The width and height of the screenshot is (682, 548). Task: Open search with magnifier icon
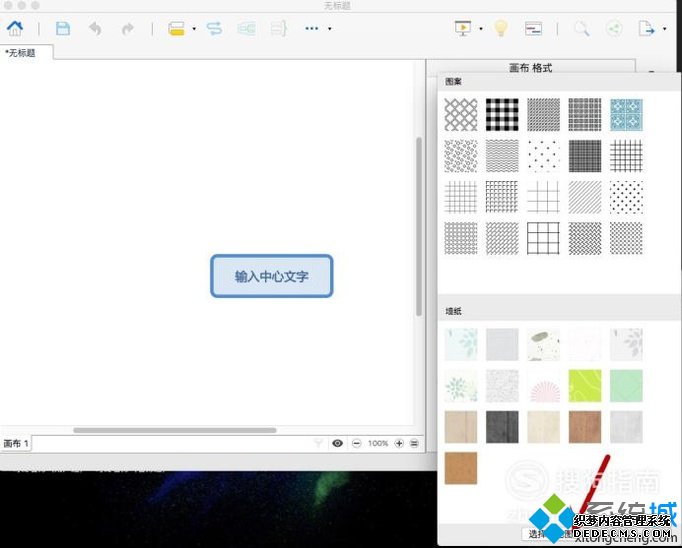click(582, 29)
